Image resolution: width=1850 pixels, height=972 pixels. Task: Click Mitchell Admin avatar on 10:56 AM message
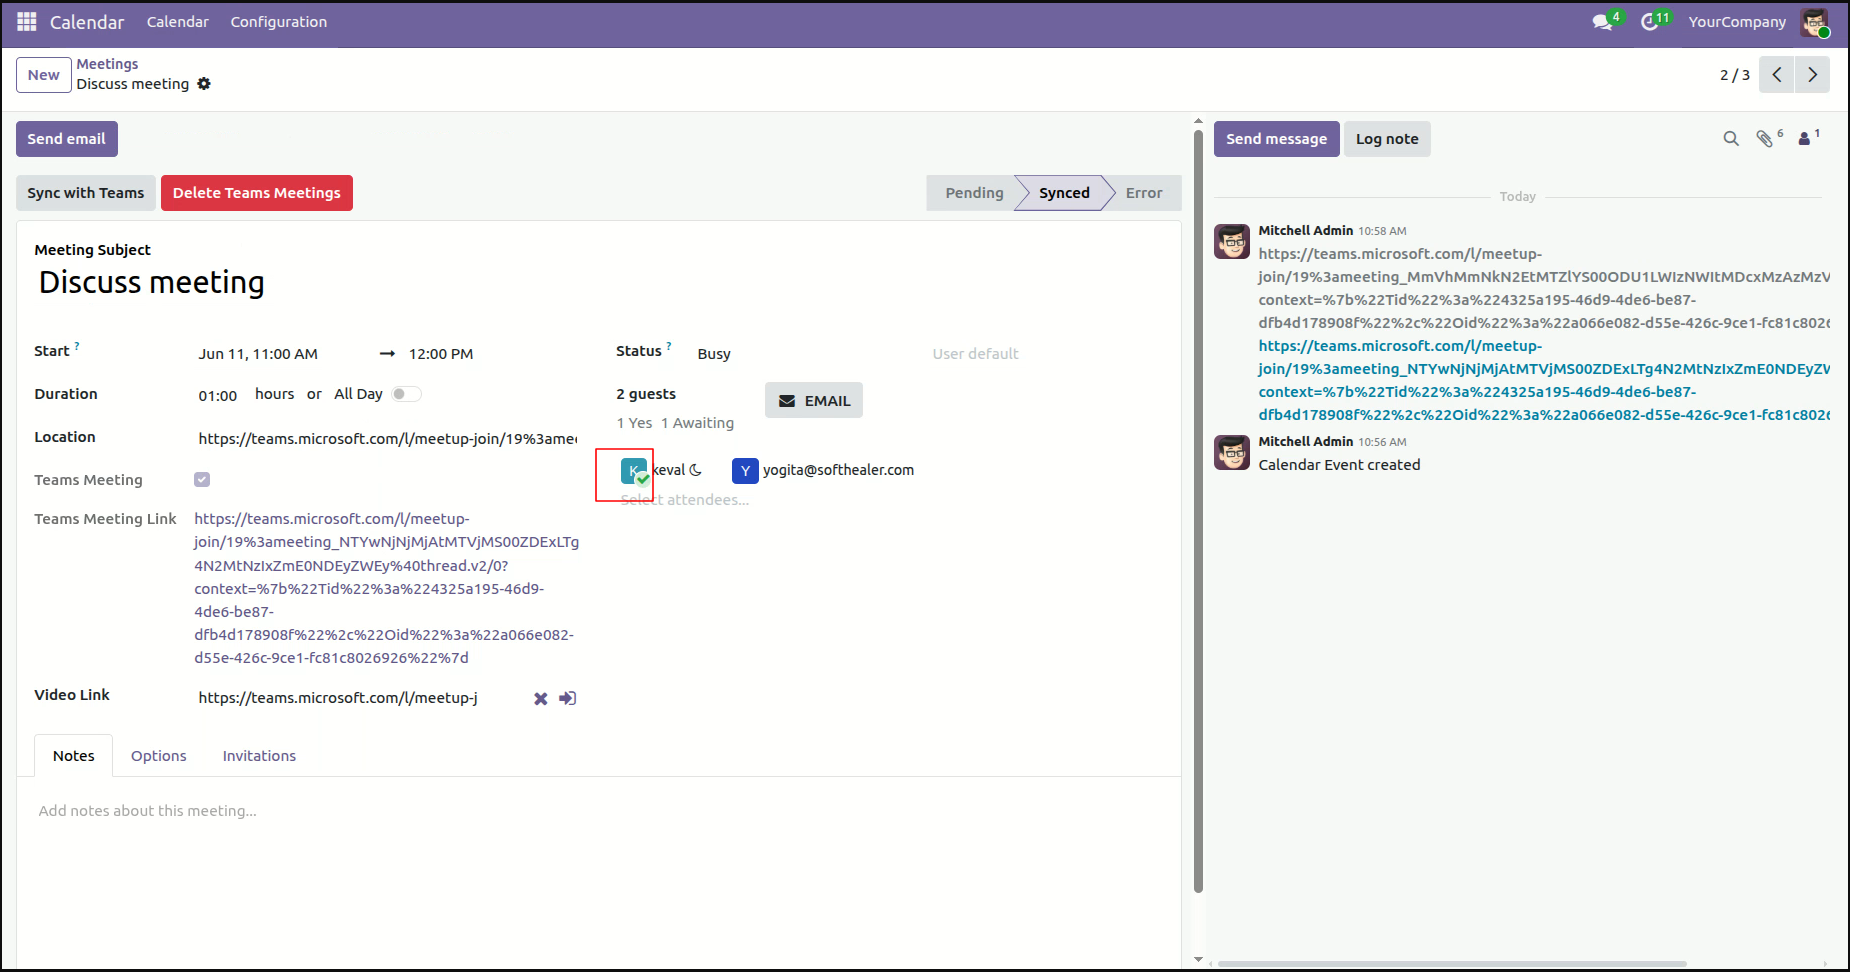(1232, 453)
